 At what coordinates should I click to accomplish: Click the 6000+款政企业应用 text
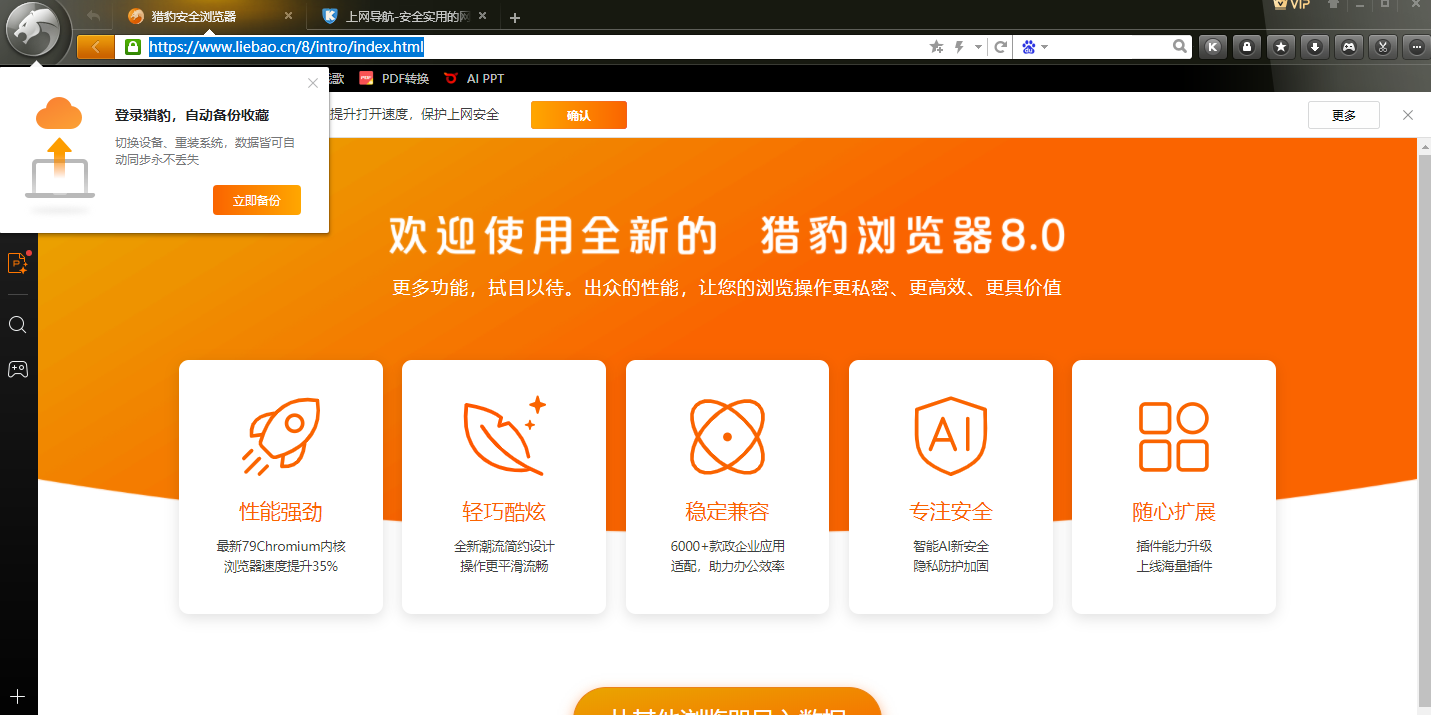coord(728,546)
